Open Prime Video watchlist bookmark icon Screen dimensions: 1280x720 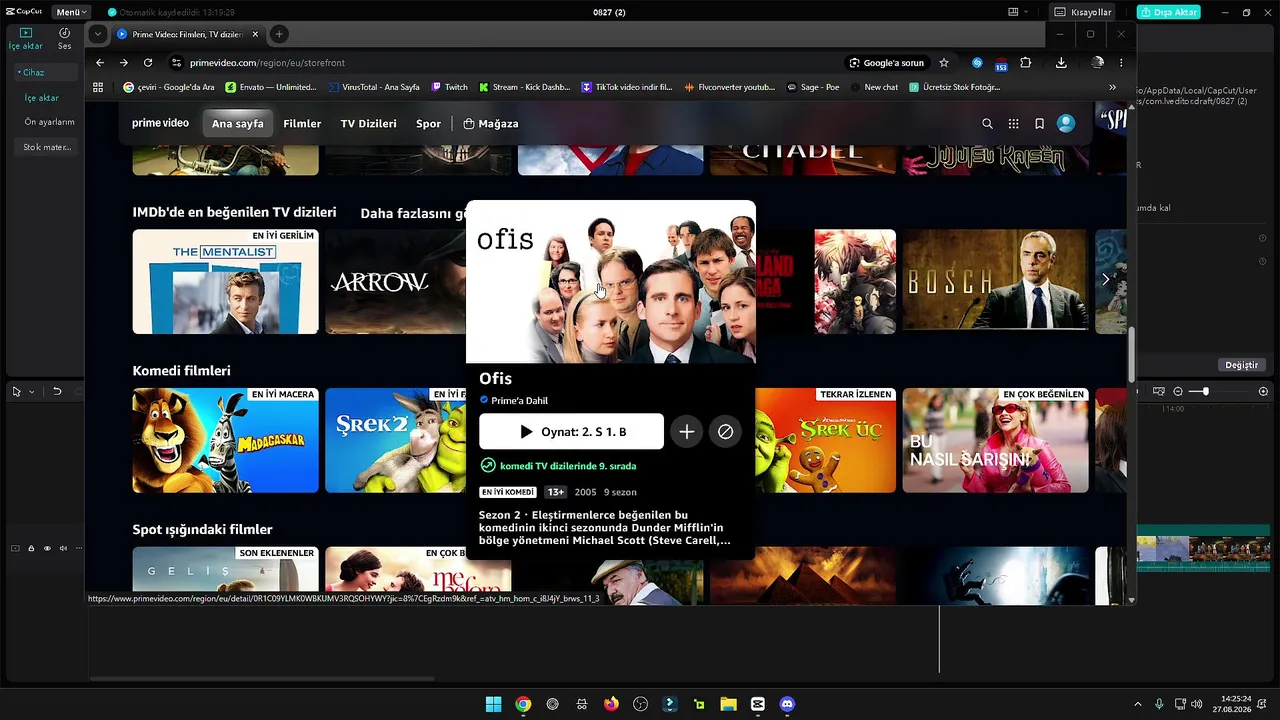1039,124
